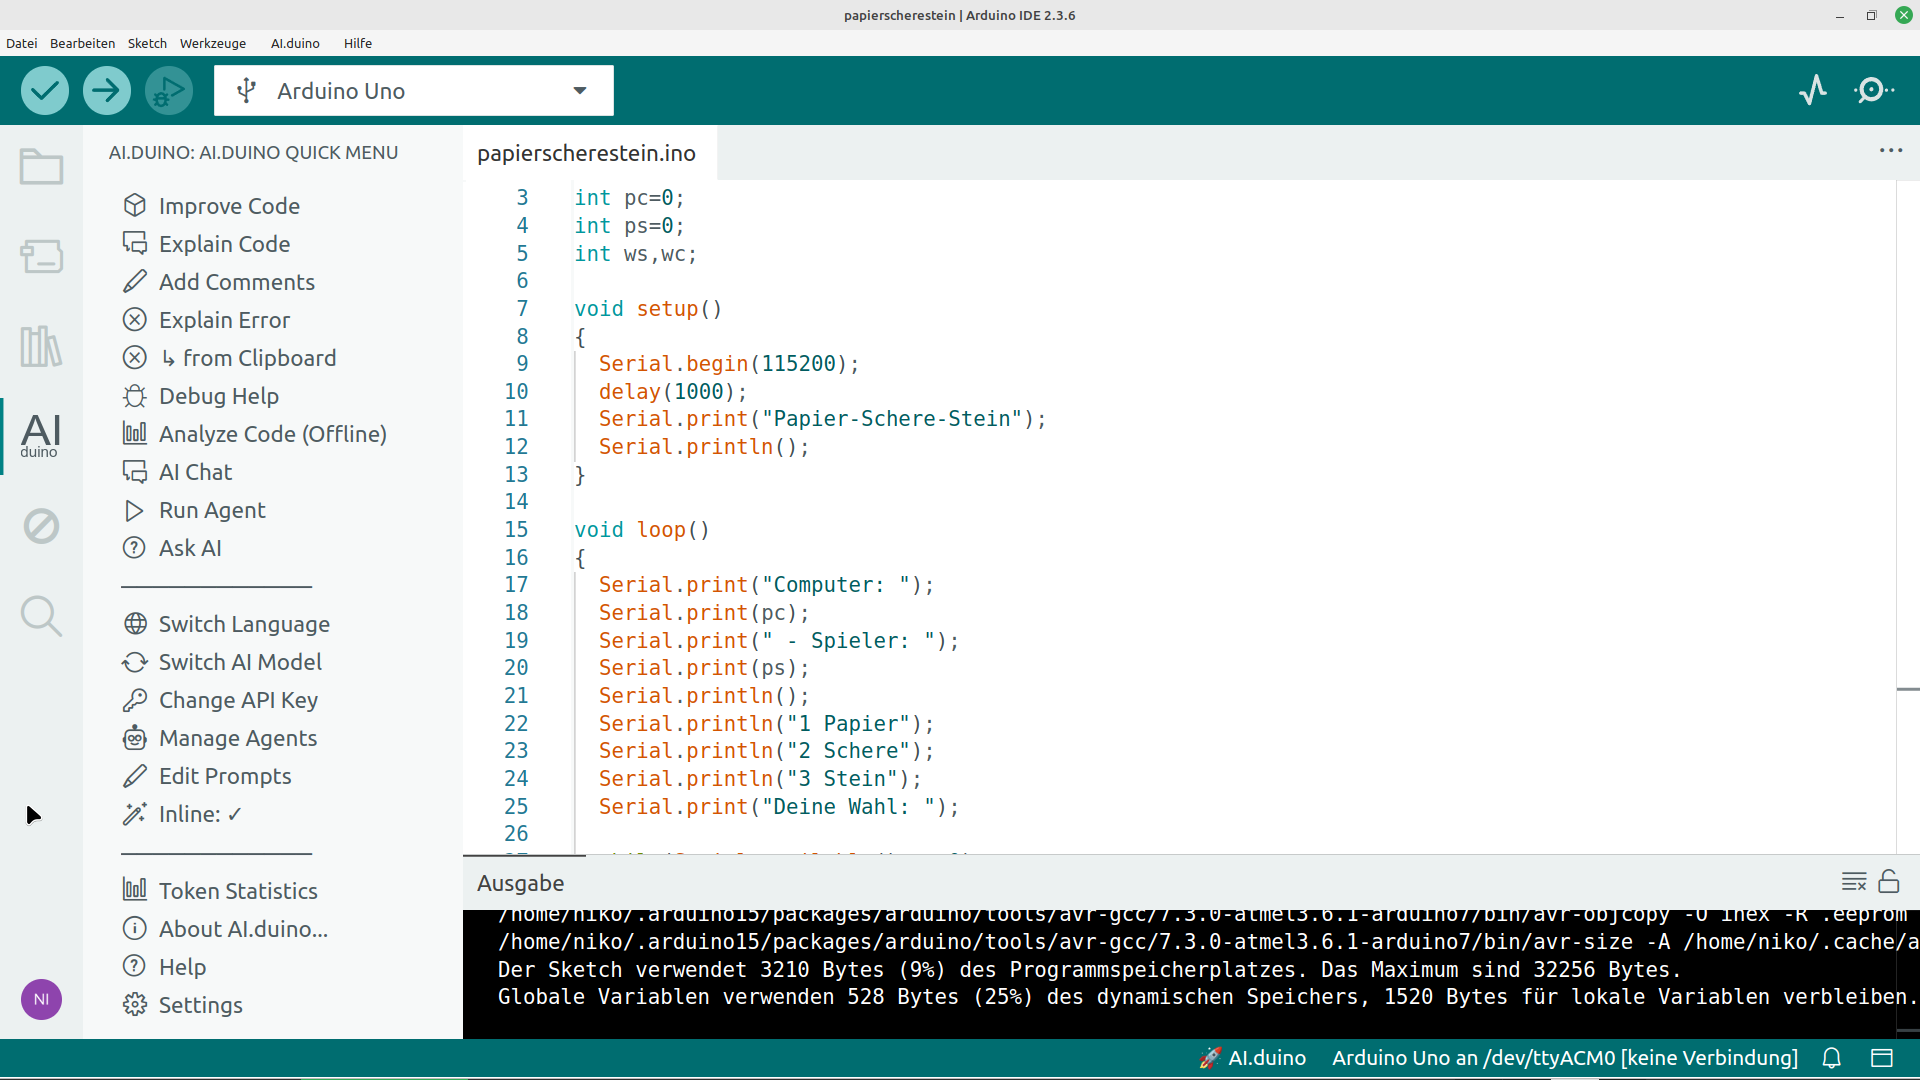
Task: Open the editor three-dots more menu
Action: pyautogui.click(x=1890, y=151)
